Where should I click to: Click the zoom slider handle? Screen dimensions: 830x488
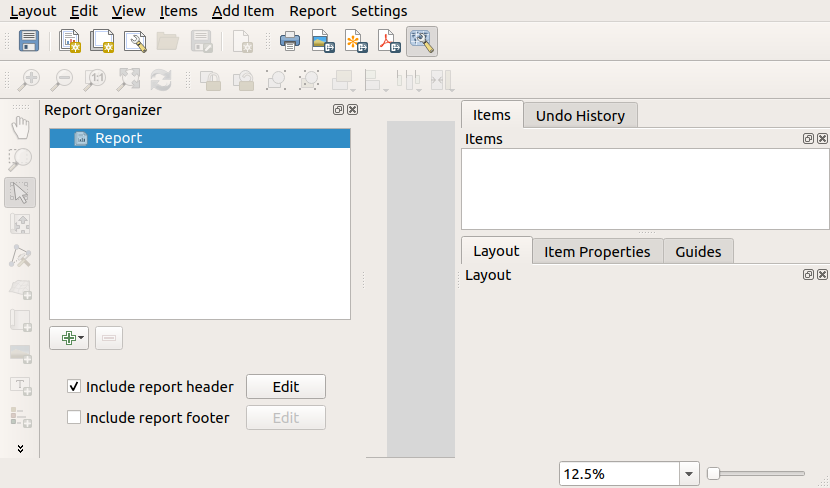click(x=714, y=474)
